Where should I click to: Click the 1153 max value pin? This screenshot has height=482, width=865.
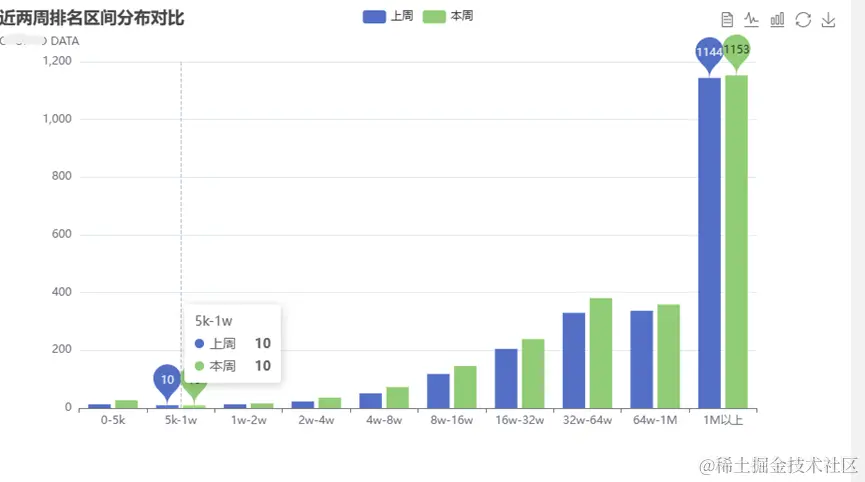[x=736, y=49]
